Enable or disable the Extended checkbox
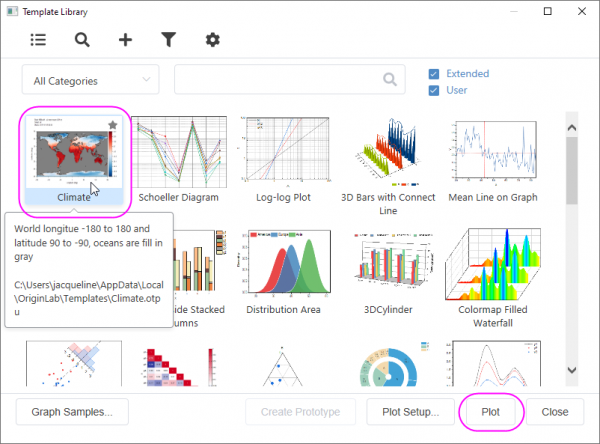The height and width of the screenshot is (444, 600). pyautogui.click(x=434, y=73)
